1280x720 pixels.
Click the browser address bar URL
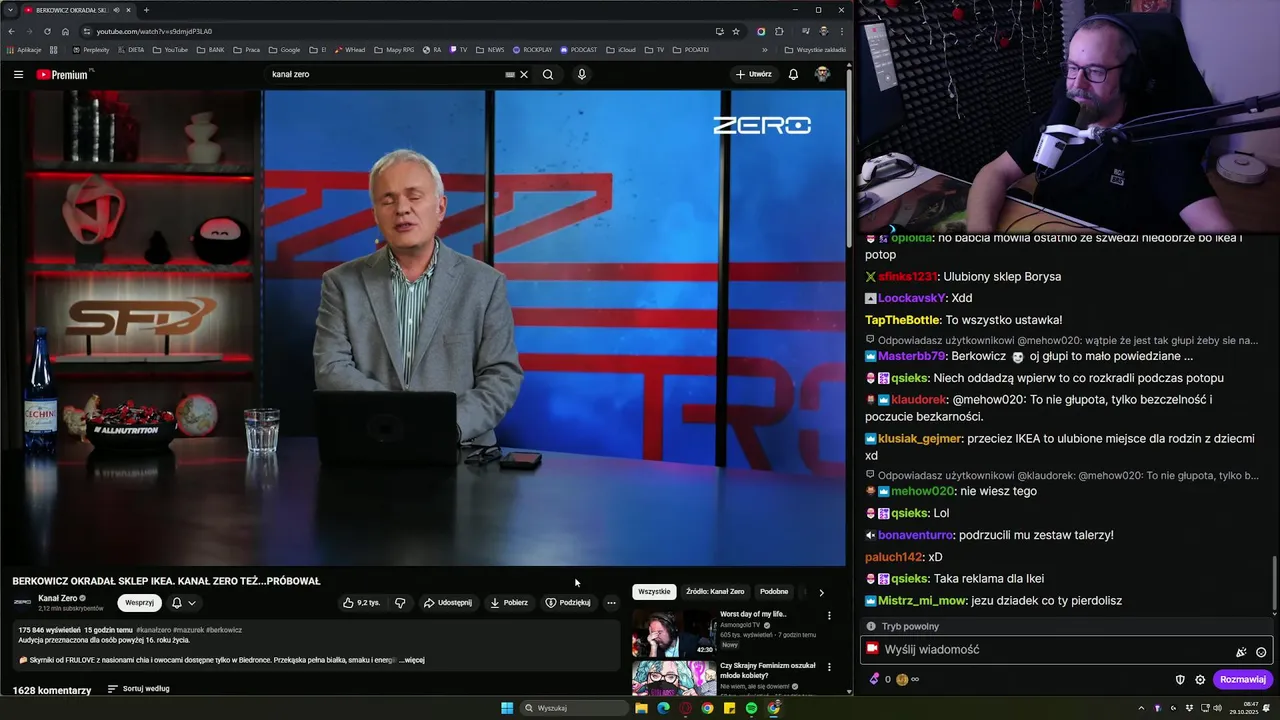point(154,31)
